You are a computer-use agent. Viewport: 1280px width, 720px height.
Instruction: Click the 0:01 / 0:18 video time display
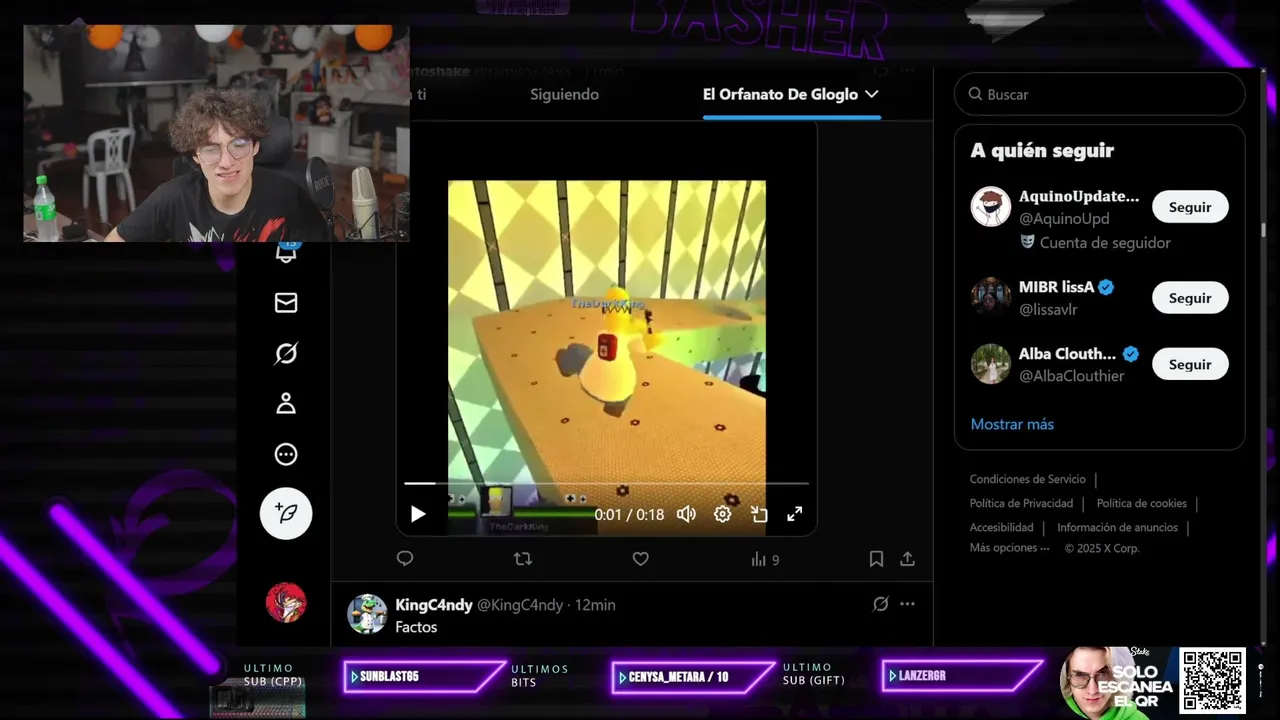(629, 514)
